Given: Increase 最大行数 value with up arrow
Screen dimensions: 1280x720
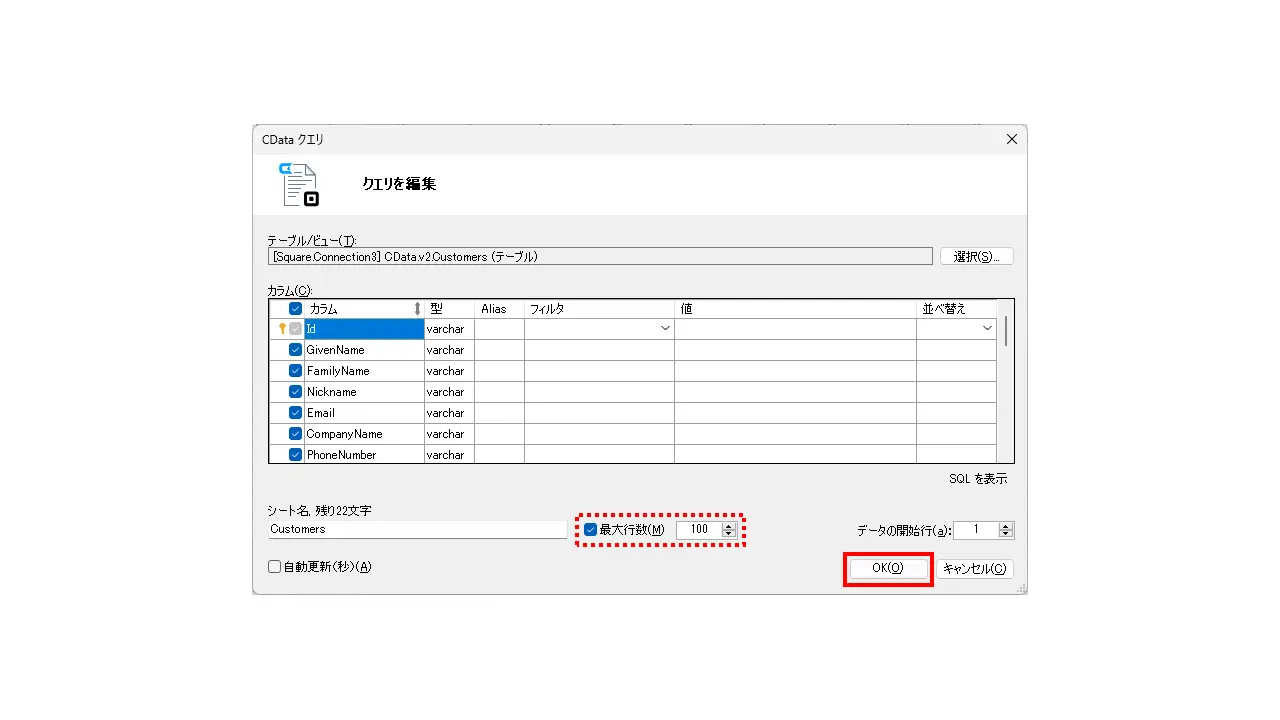Looking at the screenshot, I should coord(729,526).
